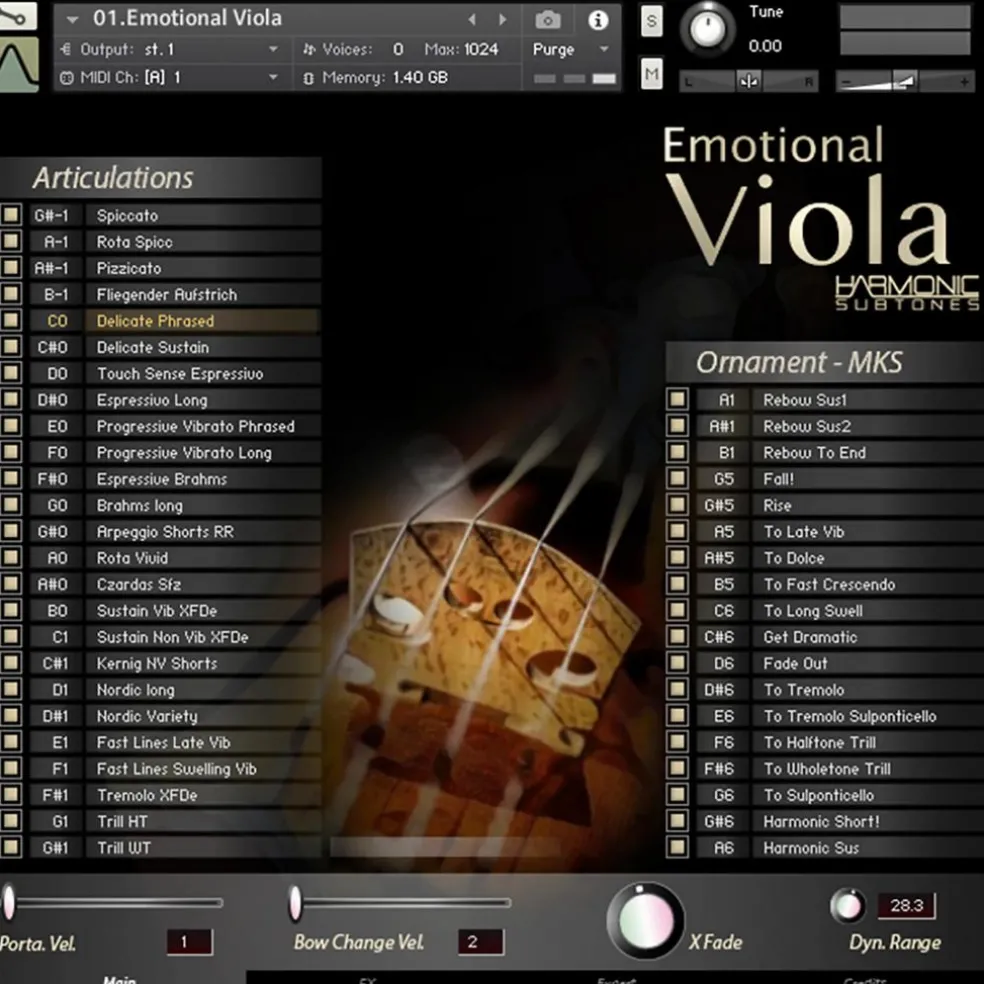
Task: Enable the Pizzicato articulation checkbox
Action: [11, 267]
